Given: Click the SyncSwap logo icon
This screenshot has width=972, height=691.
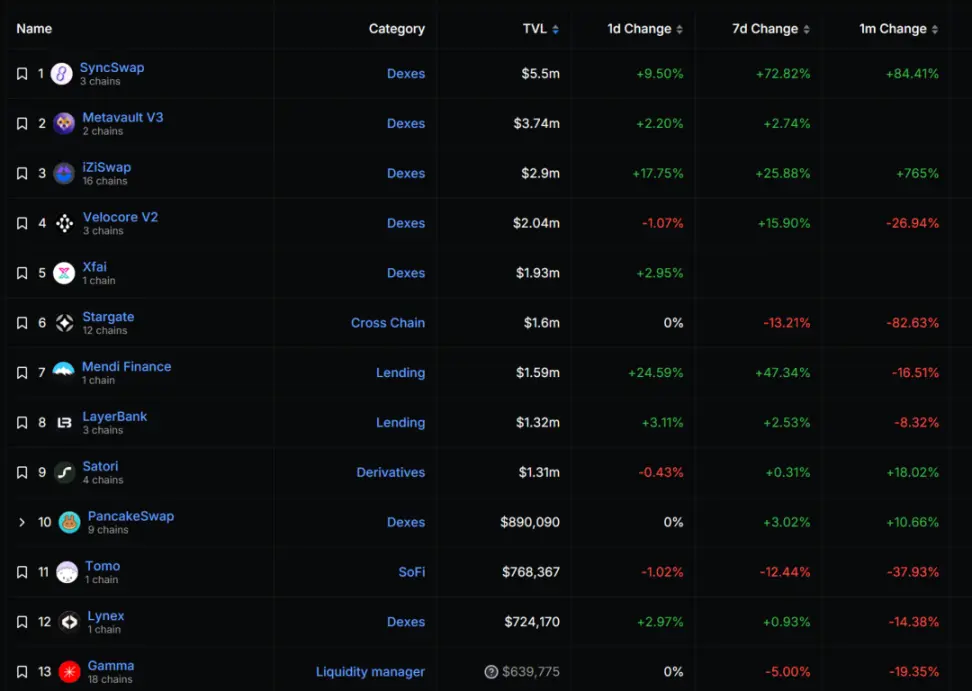Looking at the screenshot, I should (x=61, y=74).
